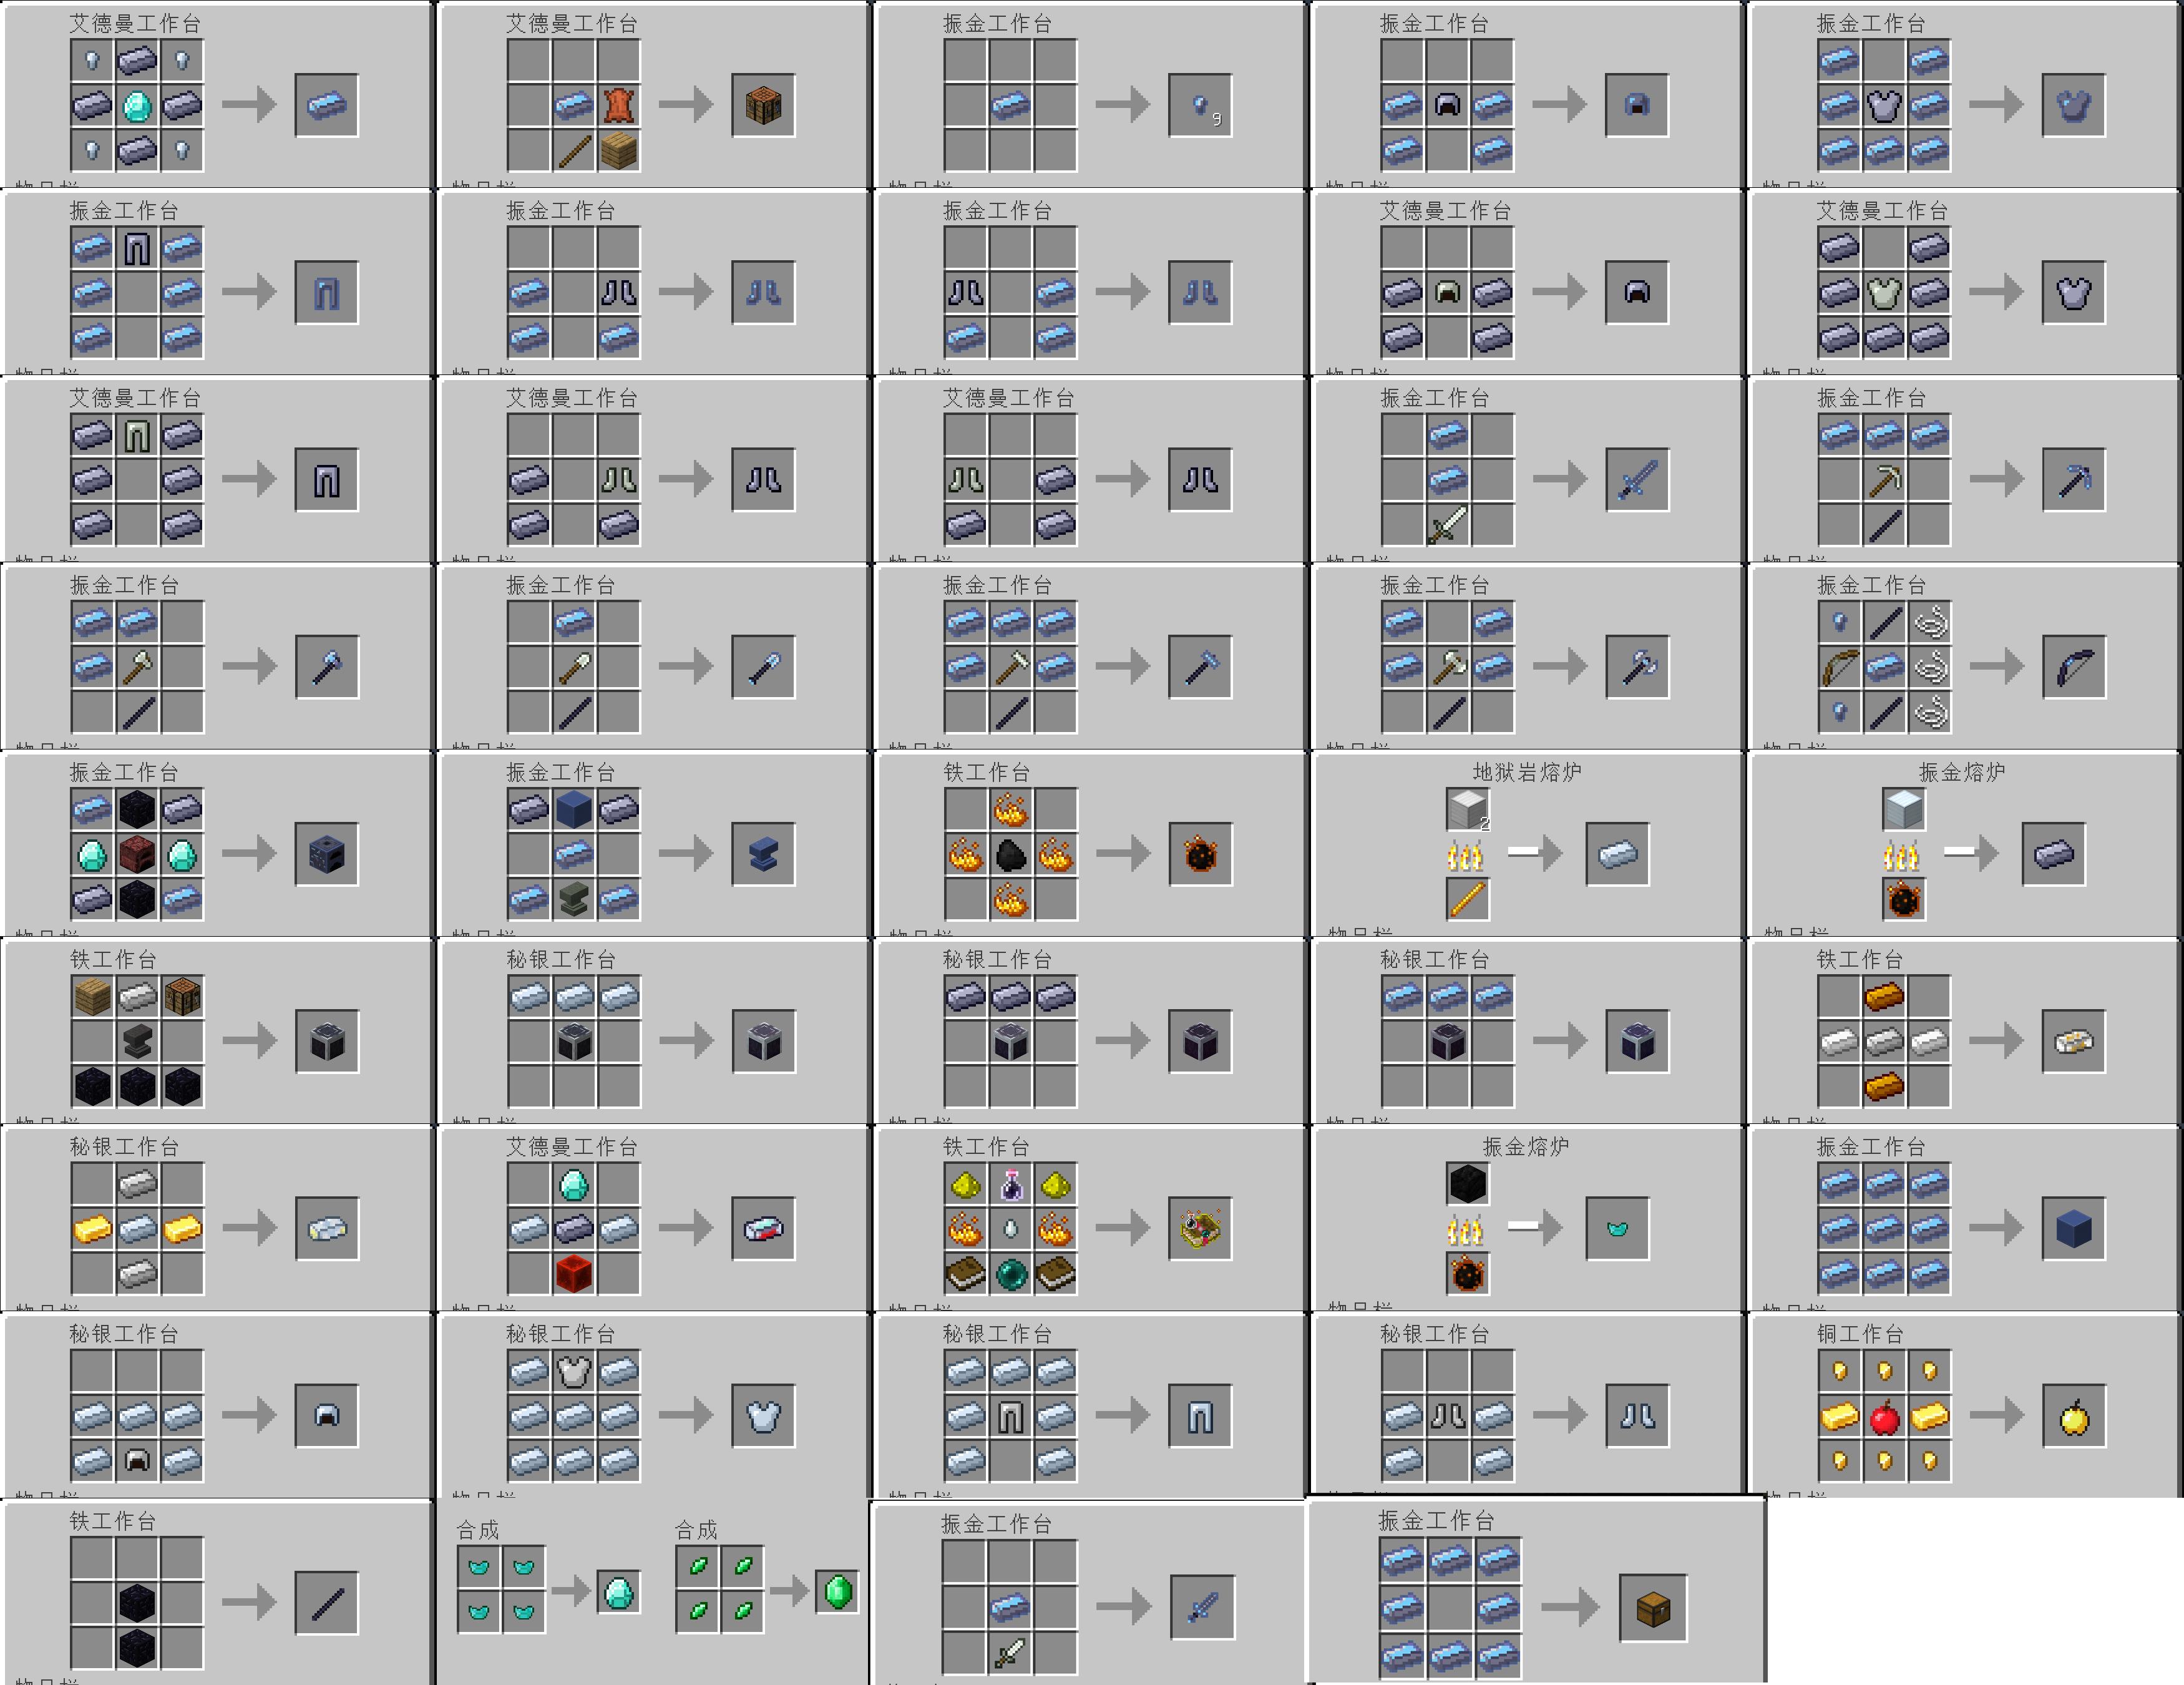Image resolution: width=2184 pixels, height=1685 pixels.
Task: Select the dark vibranium bow output
Action: (x=2073, y=667)
